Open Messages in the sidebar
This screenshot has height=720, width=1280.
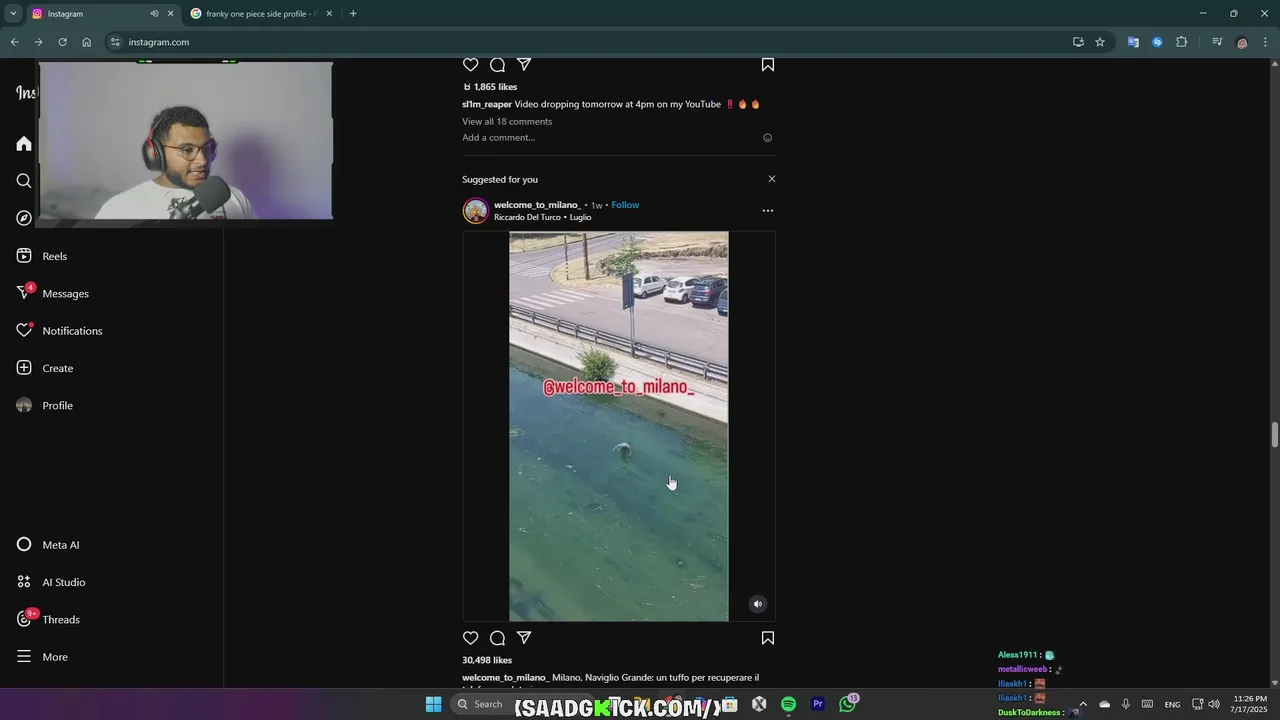[53, 293]
